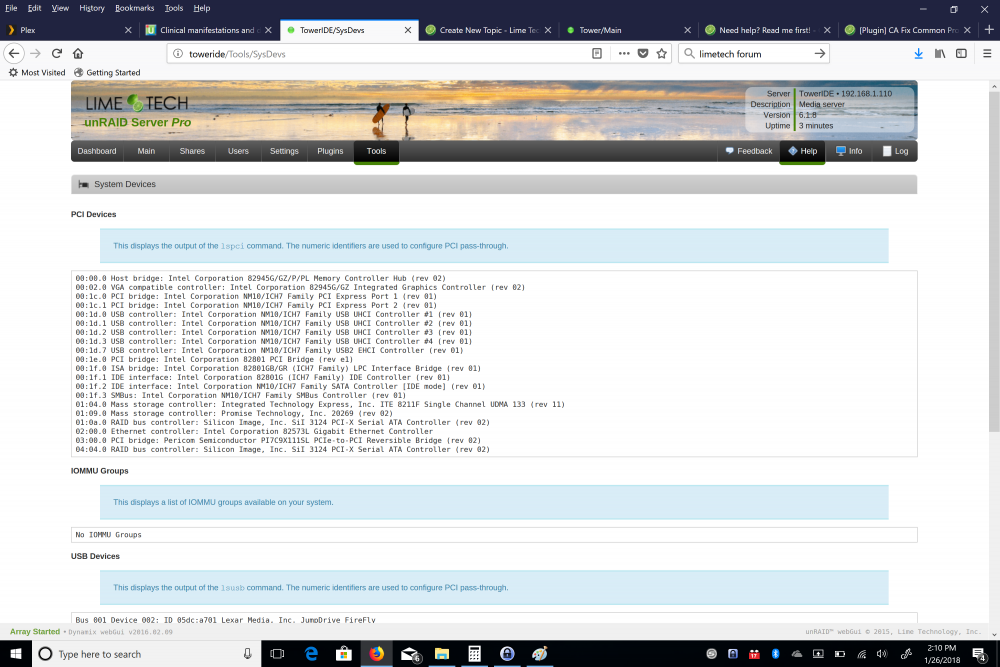Close the Plex browser tab
The height and width of the screenshot is (667, 1000).
pyautogui.click(x=128, y=30)
